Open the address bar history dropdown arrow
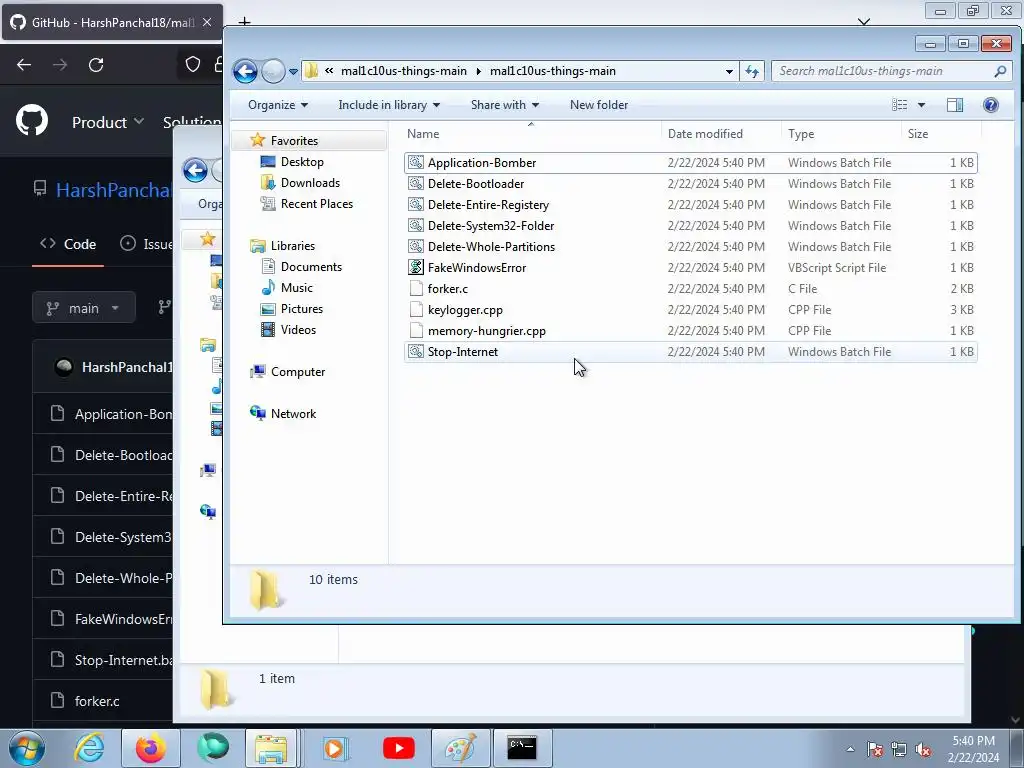This screenshot has width=1024, height=768. click(729, 72)
